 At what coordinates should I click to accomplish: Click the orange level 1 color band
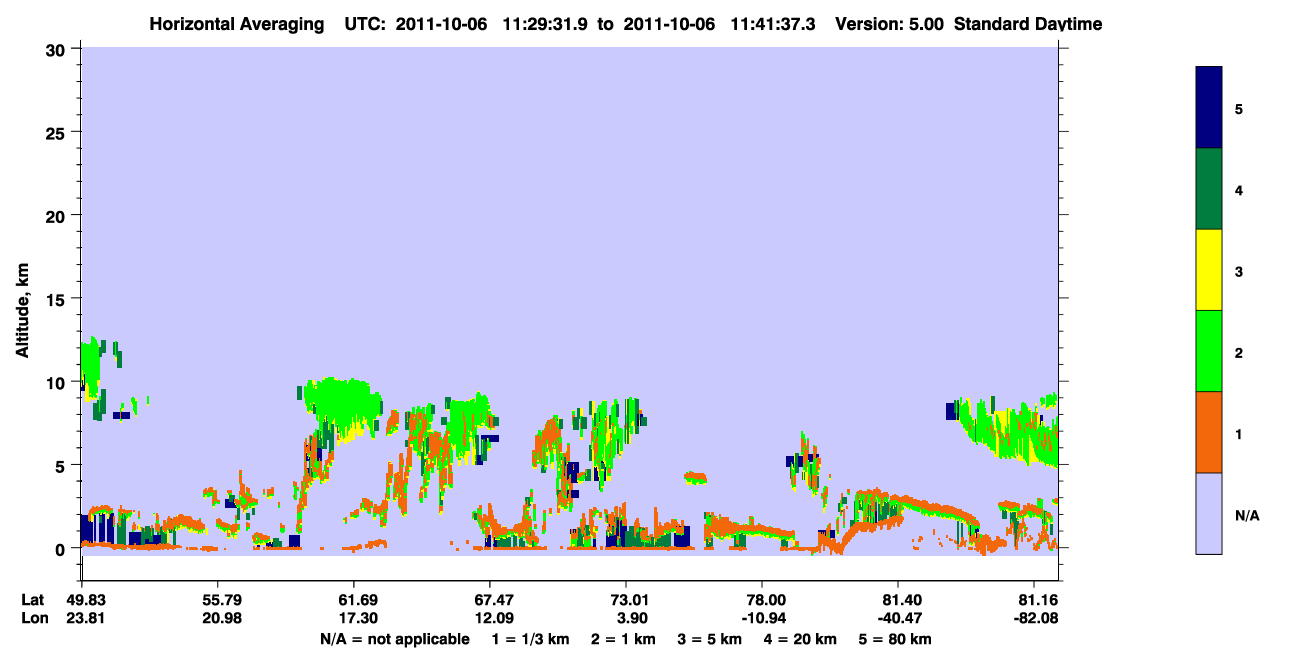pos(1209,432)
